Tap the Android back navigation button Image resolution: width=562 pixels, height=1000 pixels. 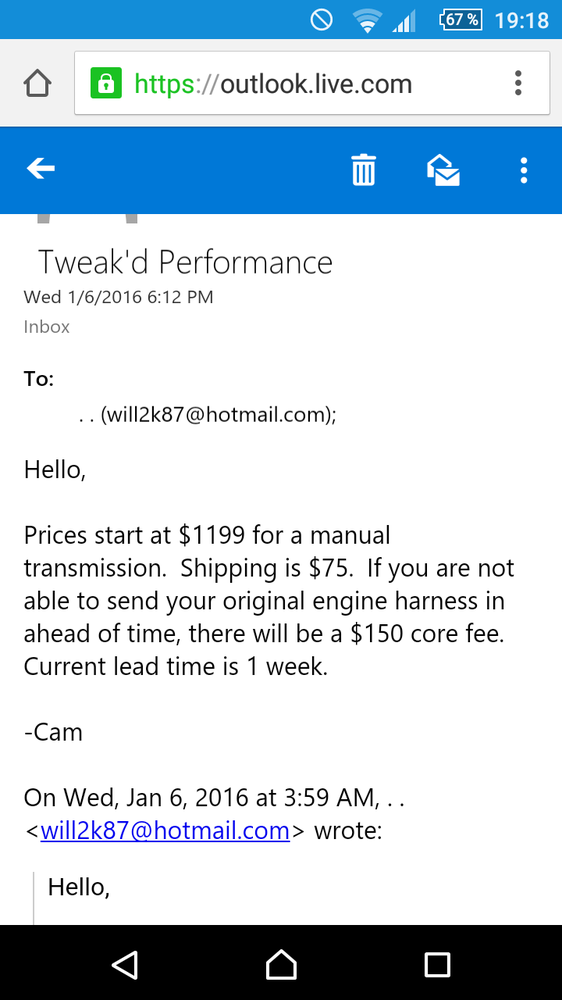click(125, 964)
